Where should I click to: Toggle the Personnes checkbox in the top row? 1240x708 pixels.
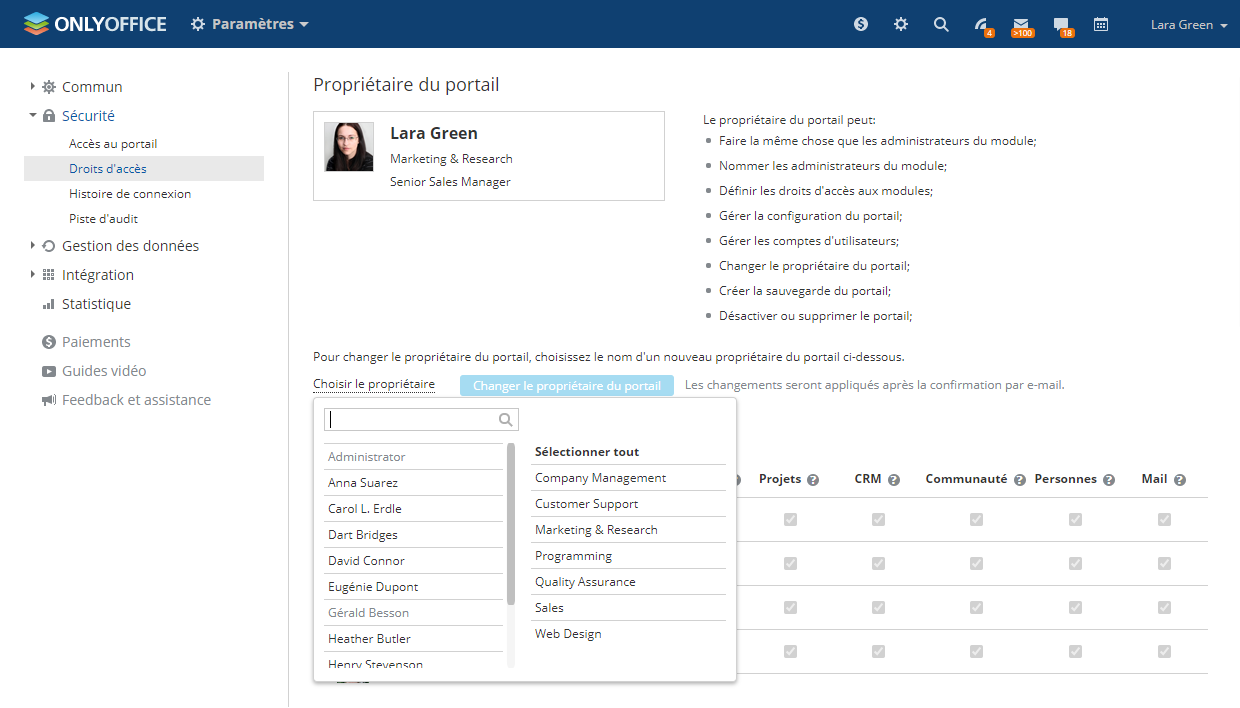coord(1075,520)
